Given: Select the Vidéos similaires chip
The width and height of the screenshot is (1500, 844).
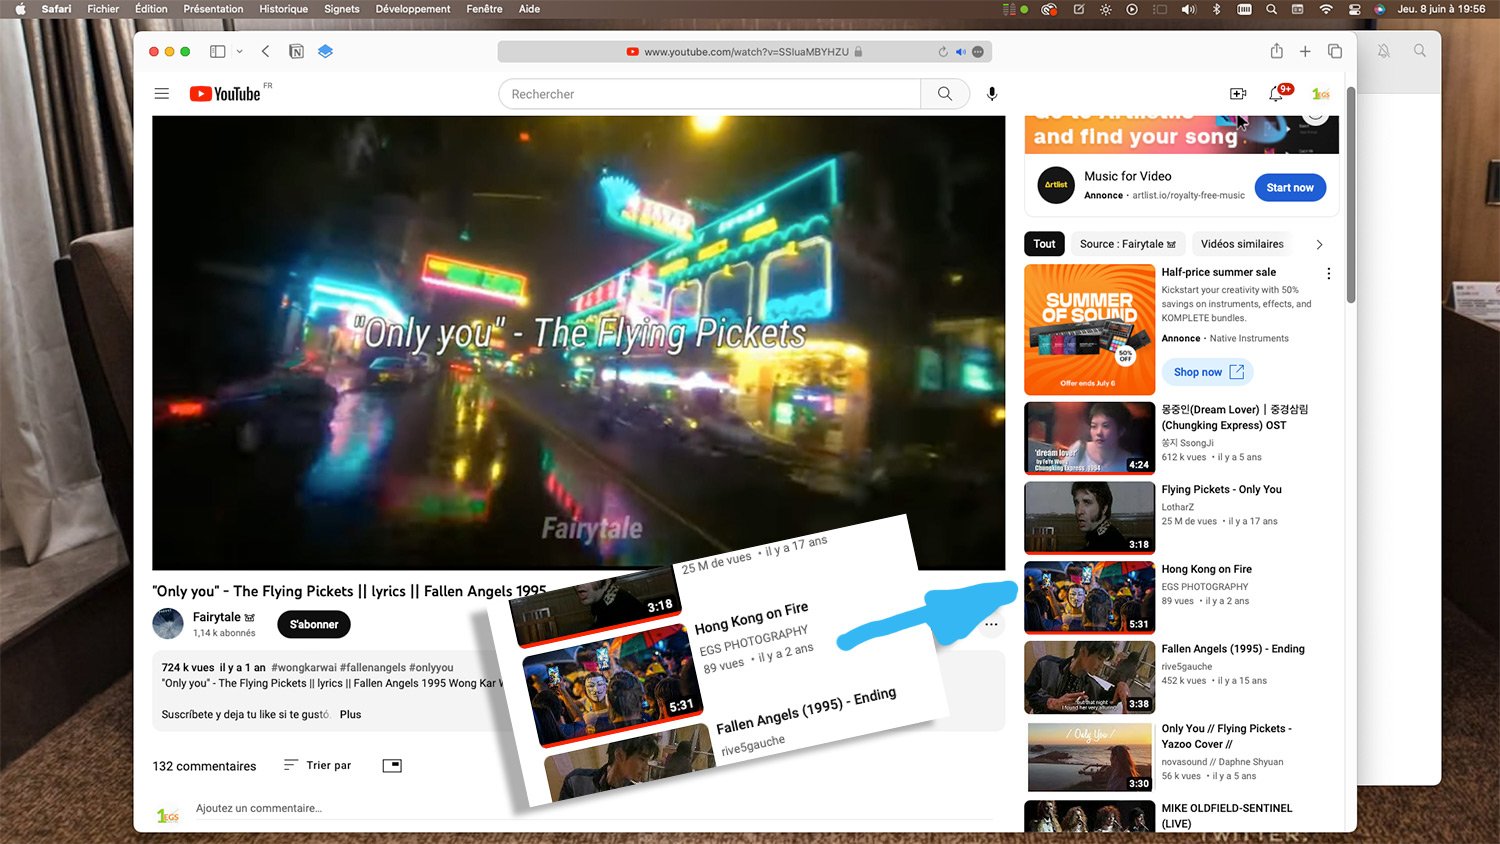Looking at the screenshot, I should pyautogui.click(x=1241, y=244).
